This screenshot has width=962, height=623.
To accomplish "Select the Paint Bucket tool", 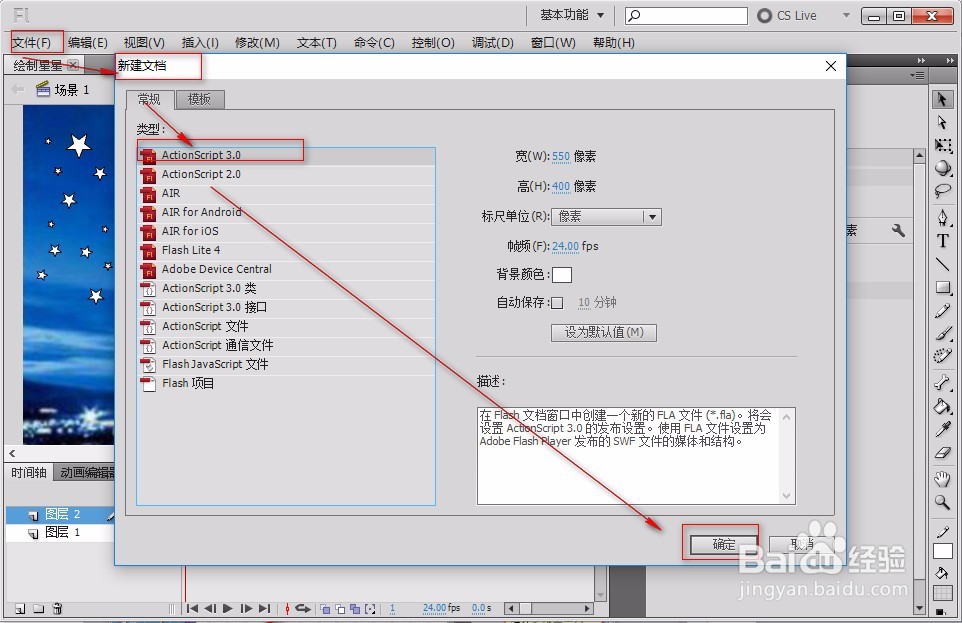I will pyautogui.click(x=942, y=406).
